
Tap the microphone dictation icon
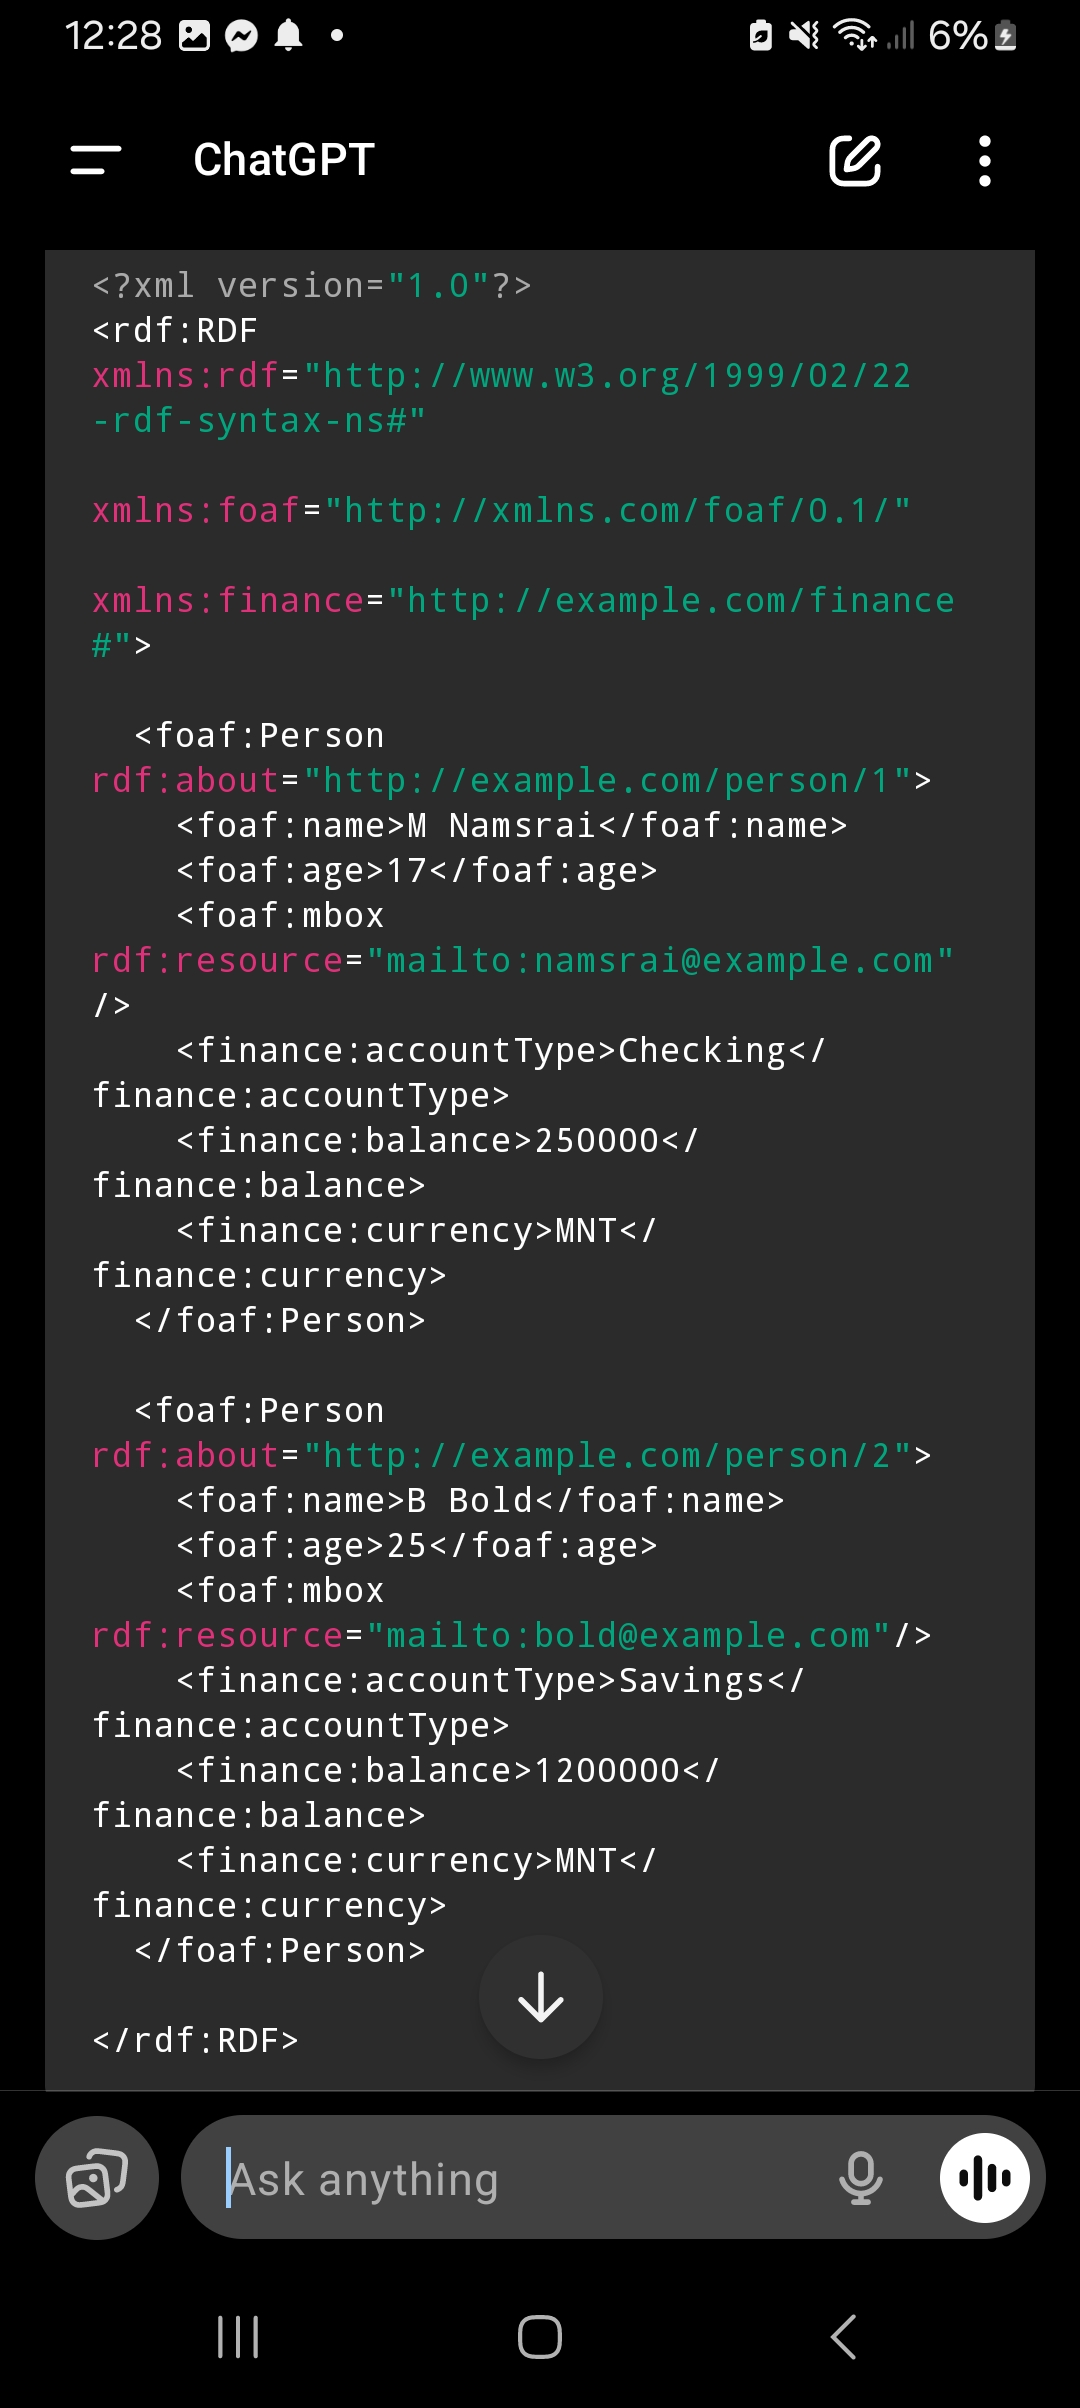(861, 2177)
